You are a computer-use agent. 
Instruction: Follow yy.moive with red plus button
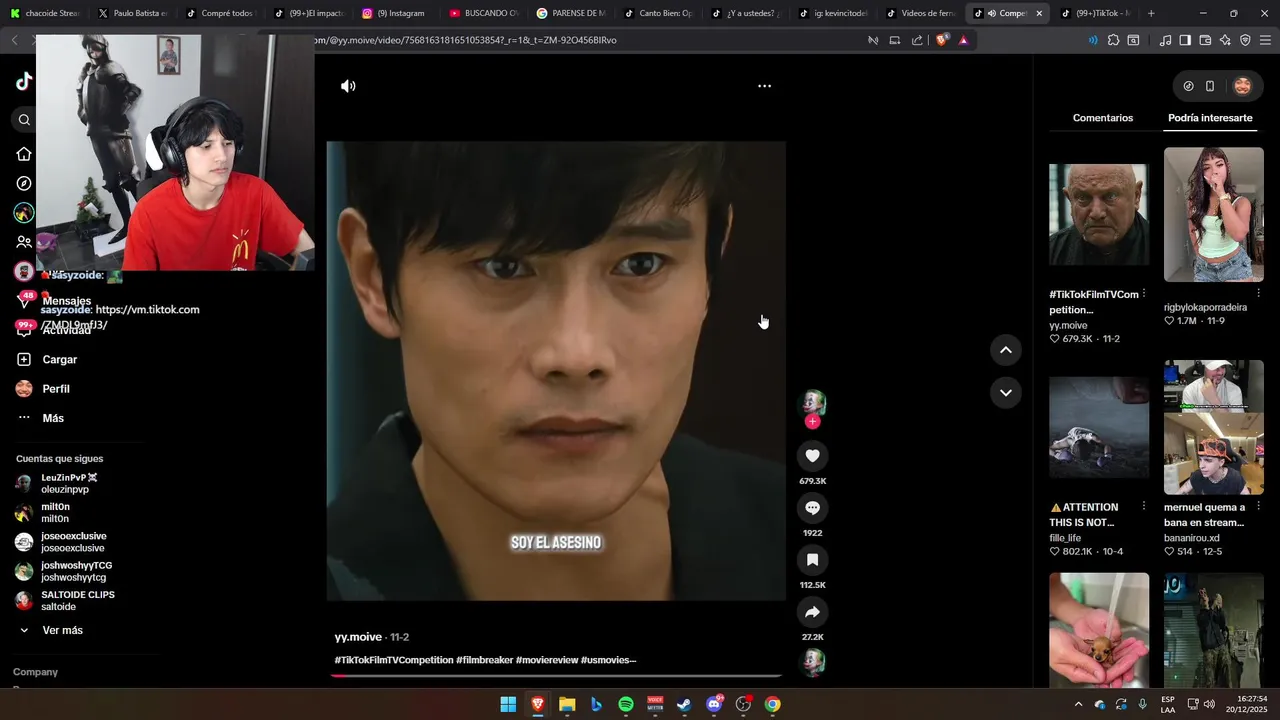click(812, 422)
